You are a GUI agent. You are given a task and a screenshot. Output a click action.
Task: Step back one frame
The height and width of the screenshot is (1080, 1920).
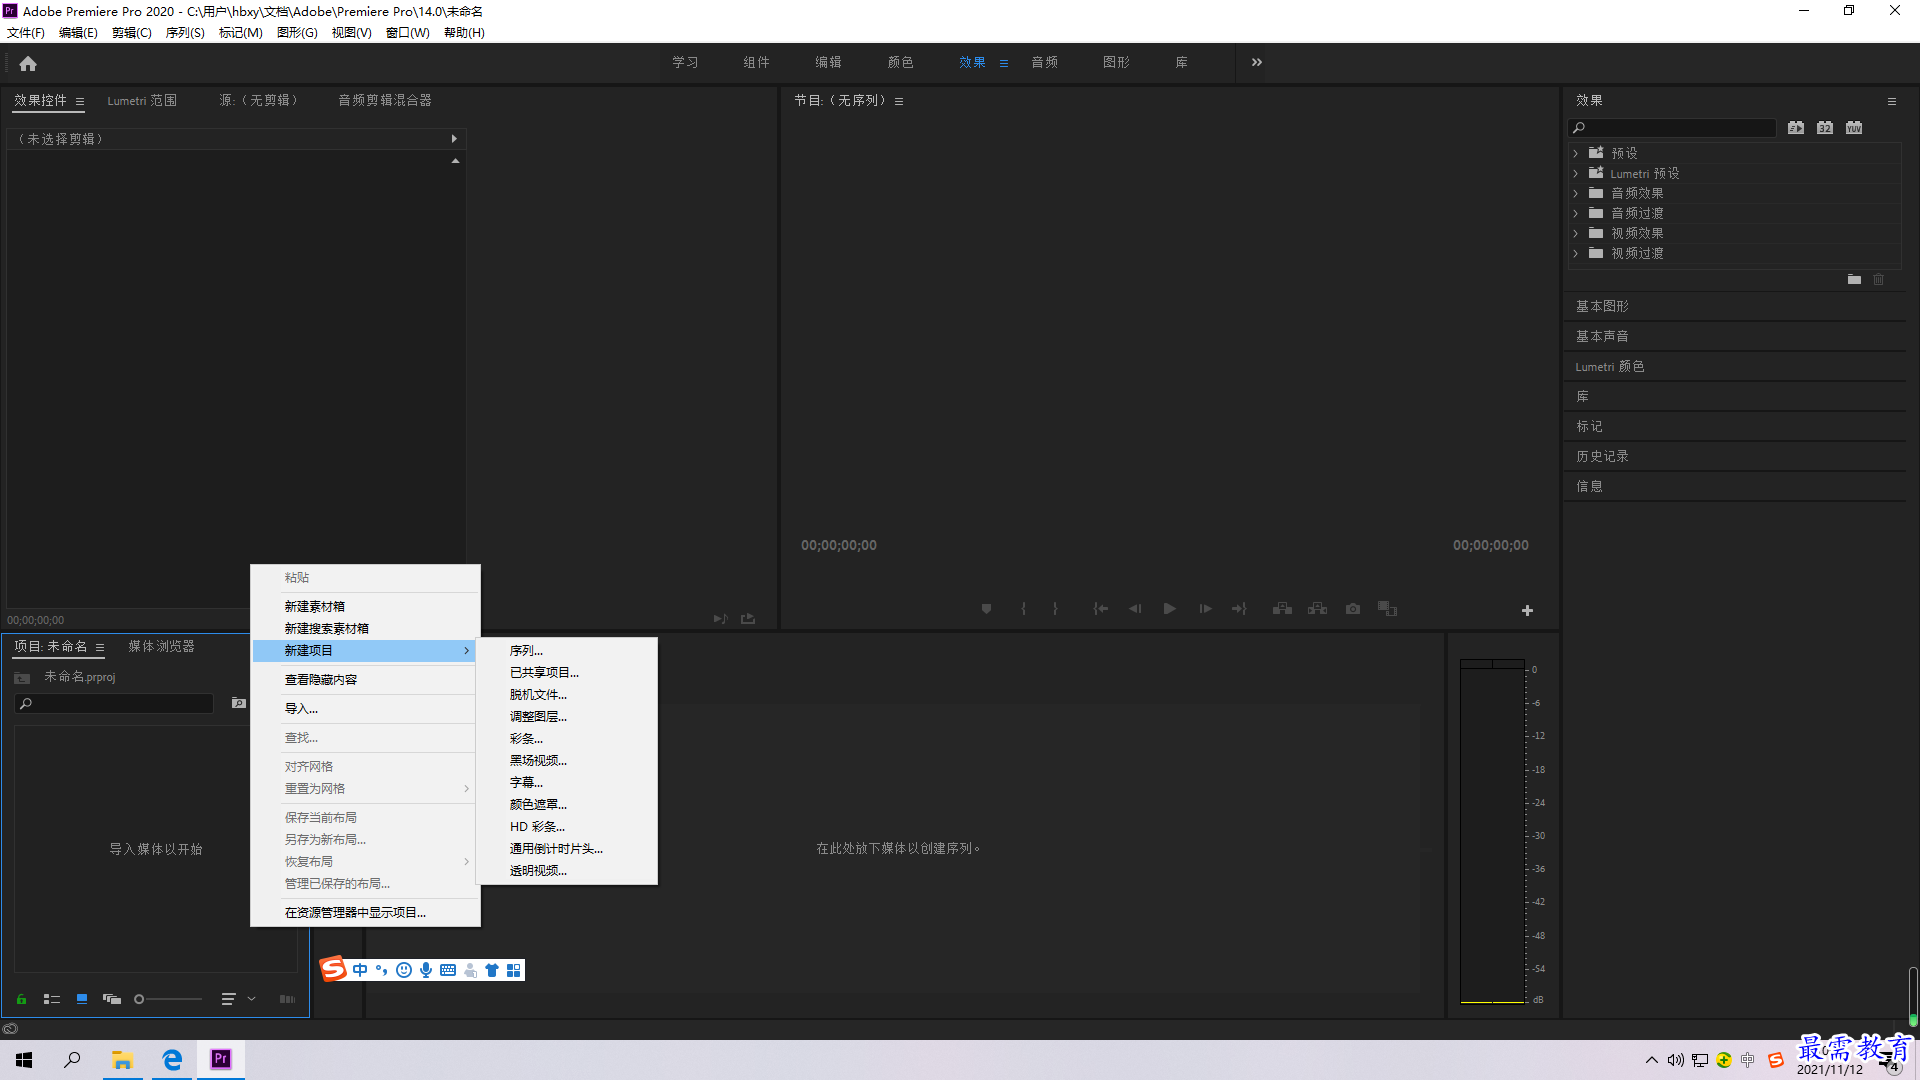click(x=1135, y=609)
